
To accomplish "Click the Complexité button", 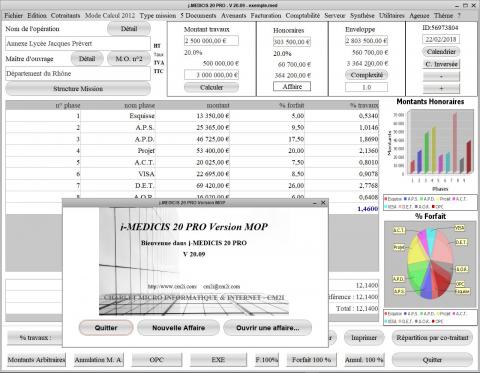I will click(x=366, y=75).
